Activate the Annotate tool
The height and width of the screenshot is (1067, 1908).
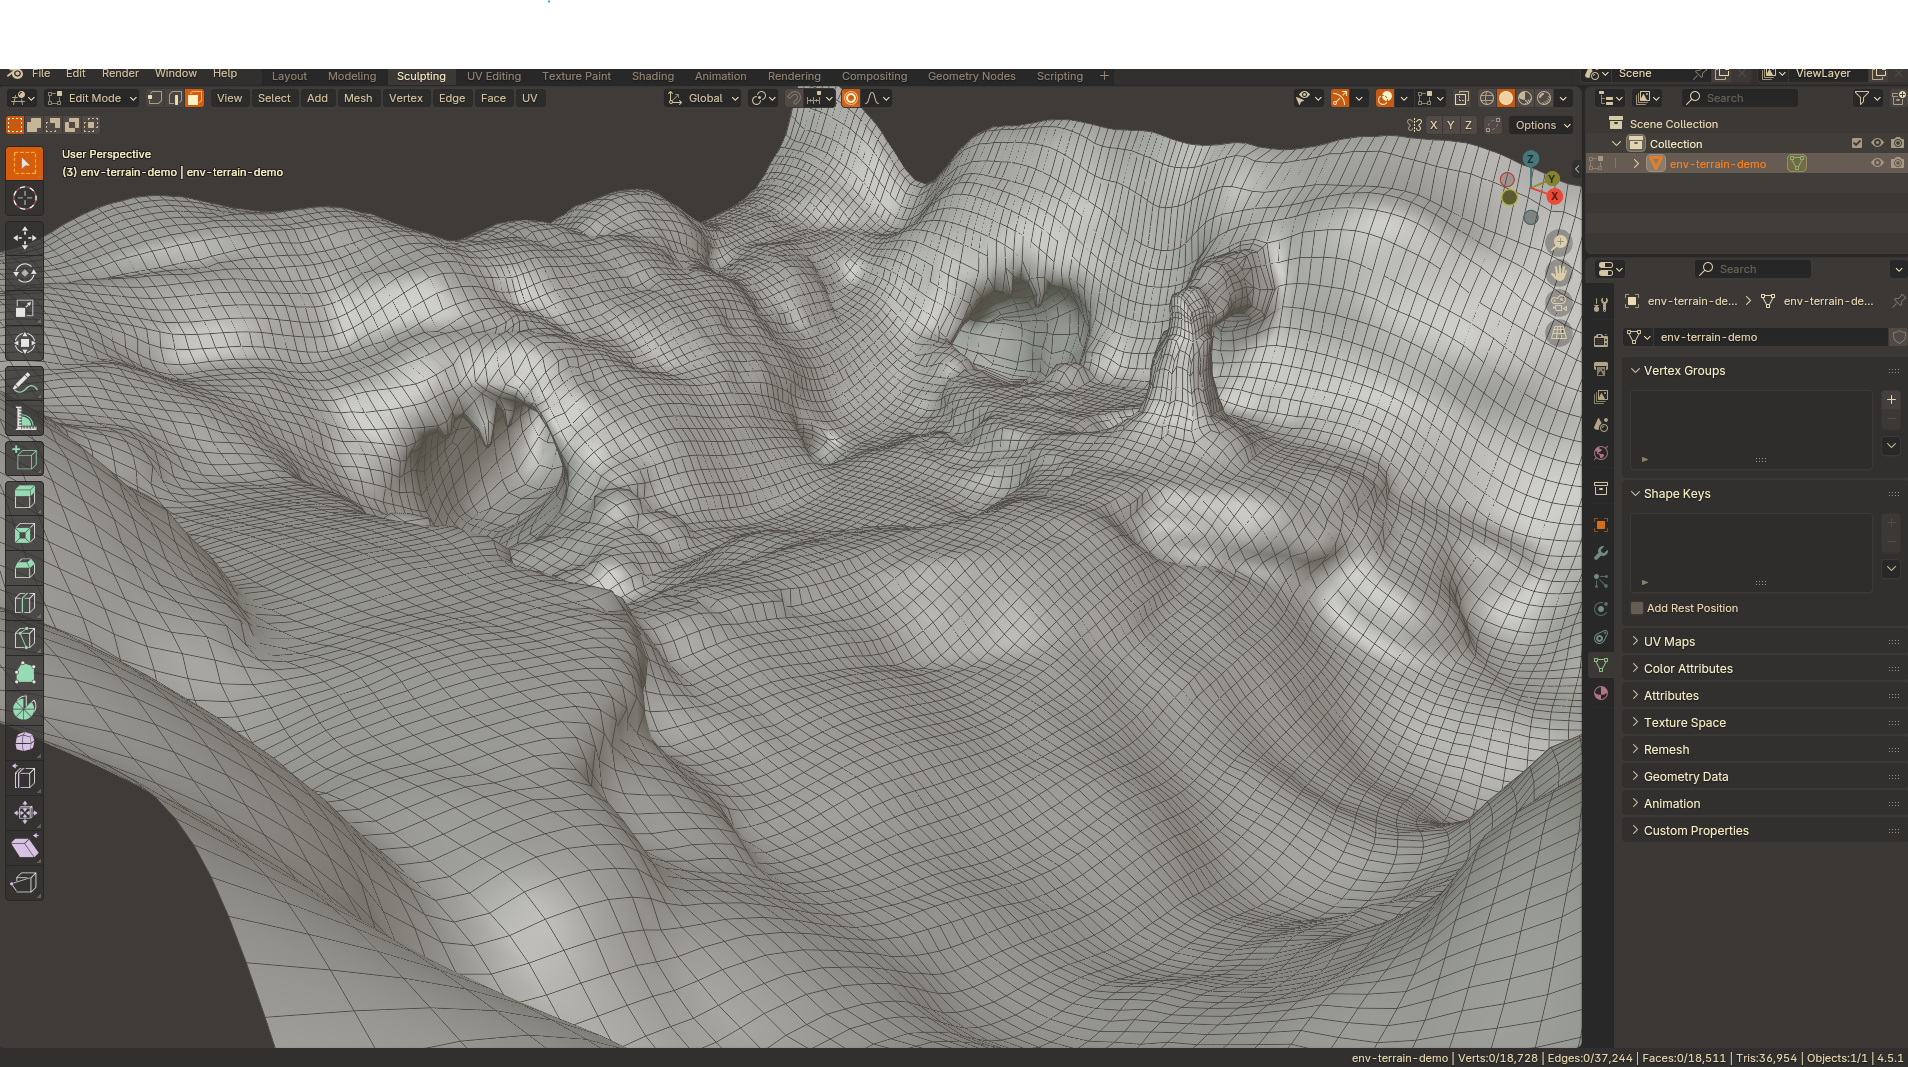tap(24, 383)
